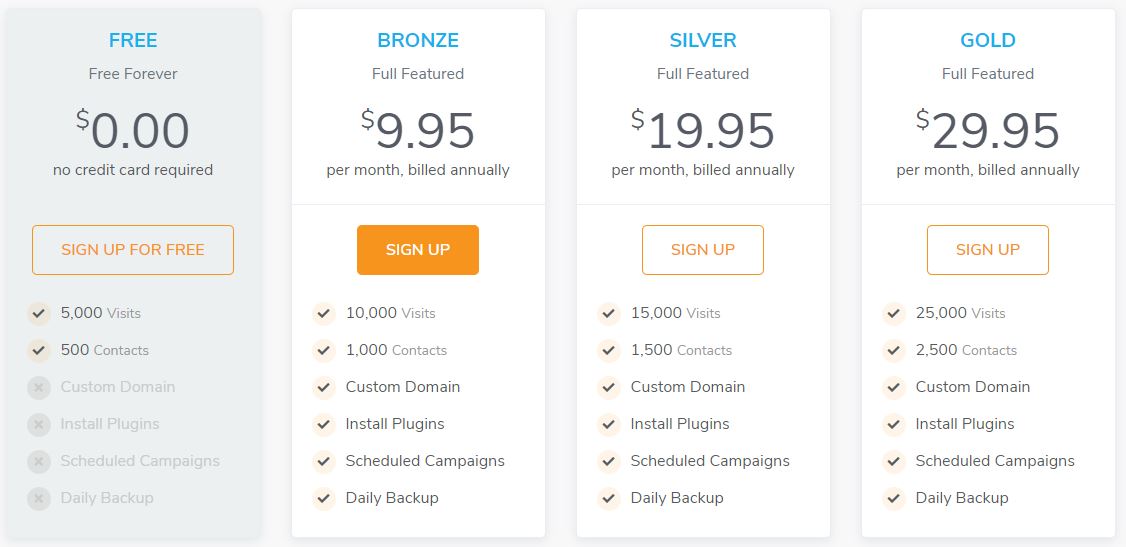
Task: Click the Sign Up For Free button
Action: (133, 250)
